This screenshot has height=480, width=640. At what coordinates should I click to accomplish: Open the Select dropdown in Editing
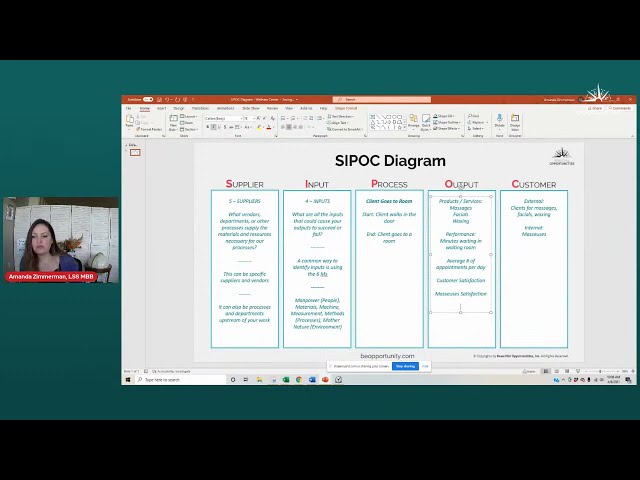pos(476,129)
